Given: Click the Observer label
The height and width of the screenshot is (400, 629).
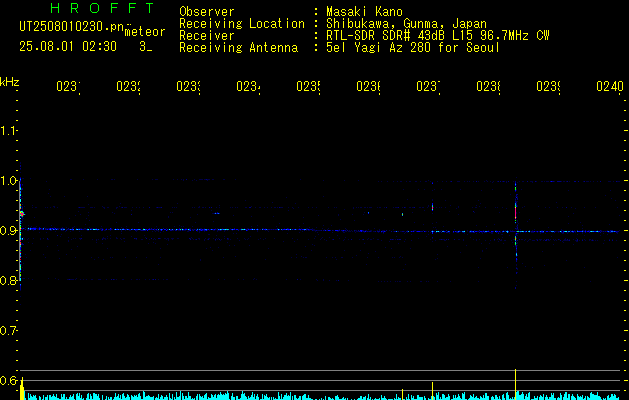Looking at the screenshot, I should click(x=207, y=12).
